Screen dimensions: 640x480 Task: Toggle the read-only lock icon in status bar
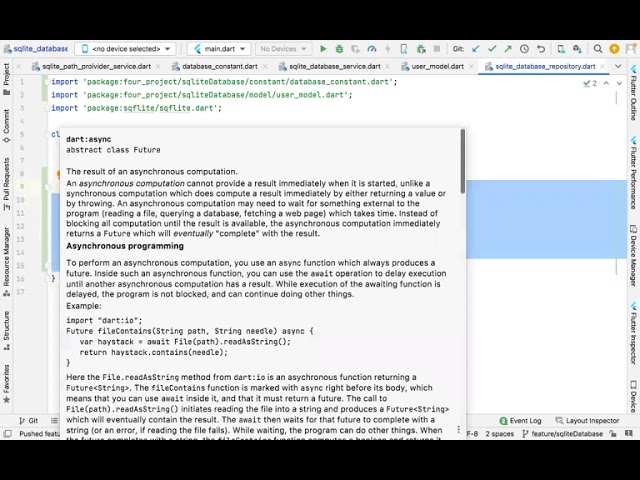coord(613,434)
